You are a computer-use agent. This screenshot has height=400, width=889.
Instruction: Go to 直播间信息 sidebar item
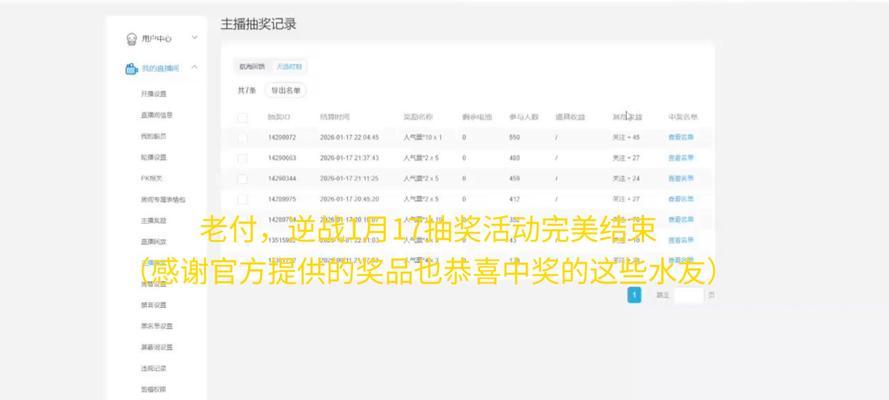pyautogui.click(x=155, y=114)
